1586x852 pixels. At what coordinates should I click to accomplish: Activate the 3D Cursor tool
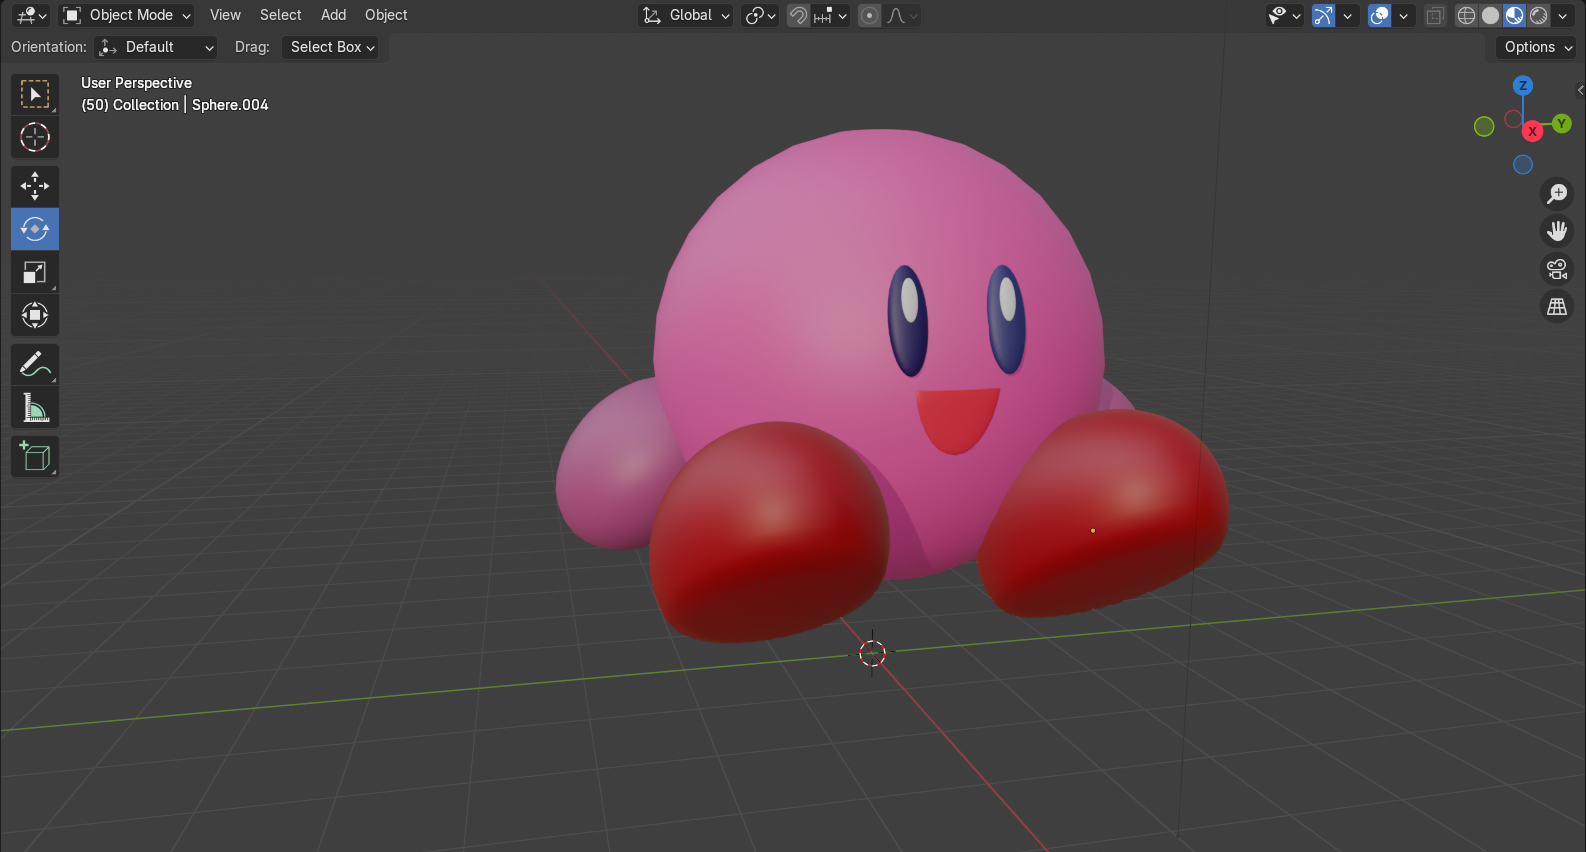[x=35, y=137]
